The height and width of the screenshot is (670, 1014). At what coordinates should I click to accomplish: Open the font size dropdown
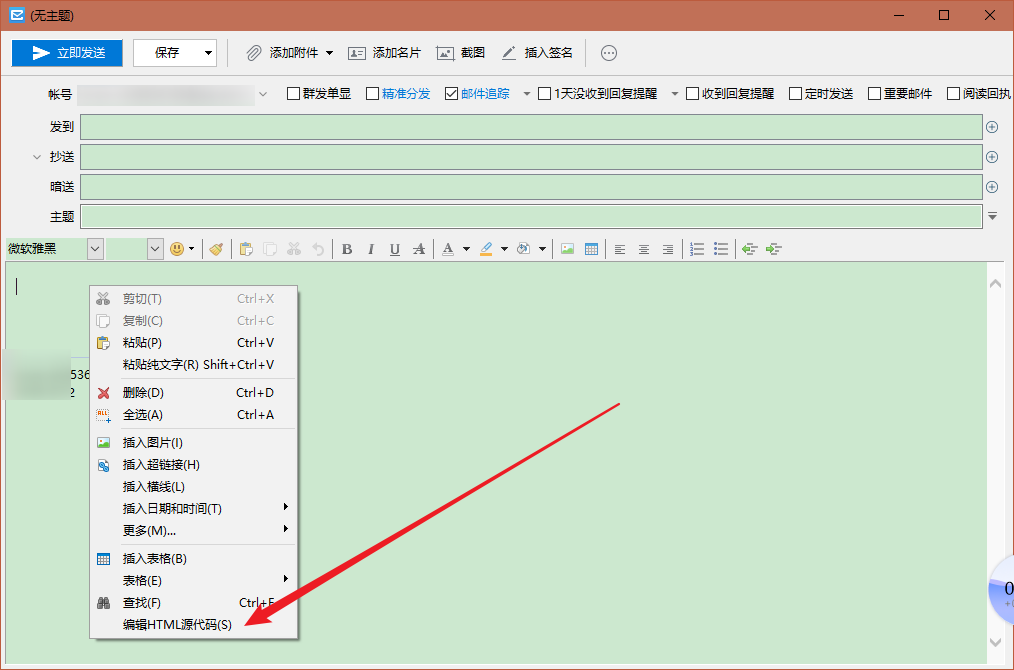(155, 249)
